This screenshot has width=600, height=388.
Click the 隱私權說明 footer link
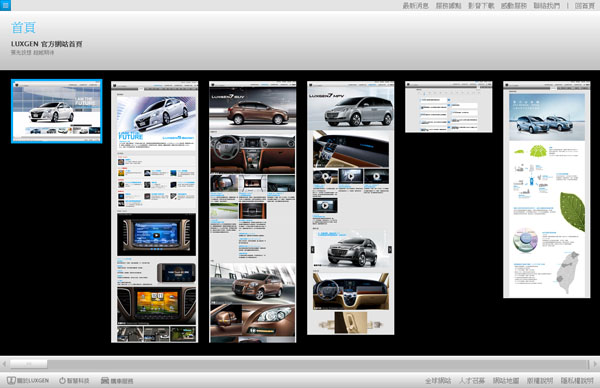(x=577, y=380)
